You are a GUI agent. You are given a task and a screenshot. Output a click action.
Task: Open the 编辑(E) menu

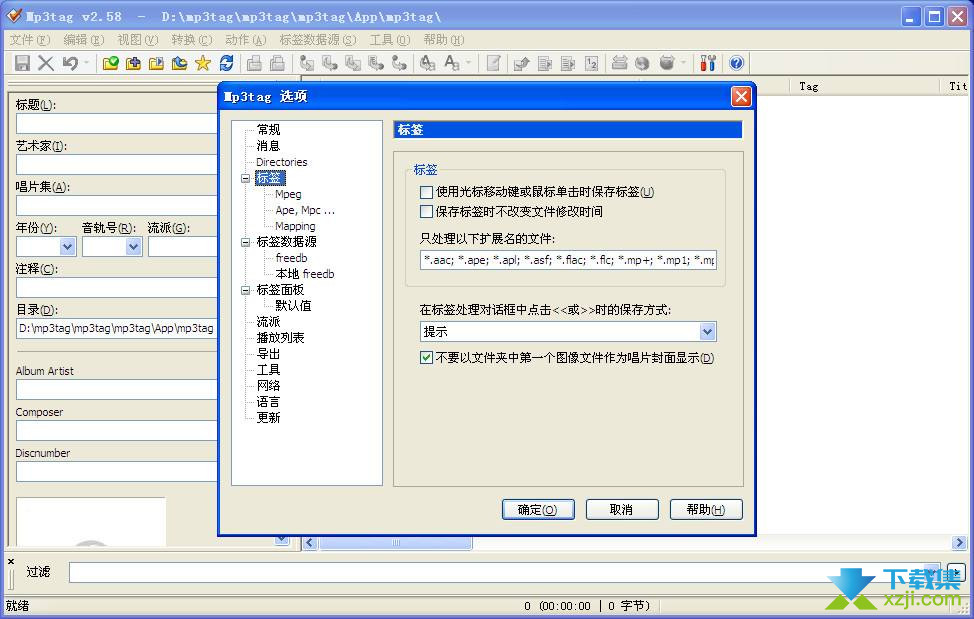[83, 40]
